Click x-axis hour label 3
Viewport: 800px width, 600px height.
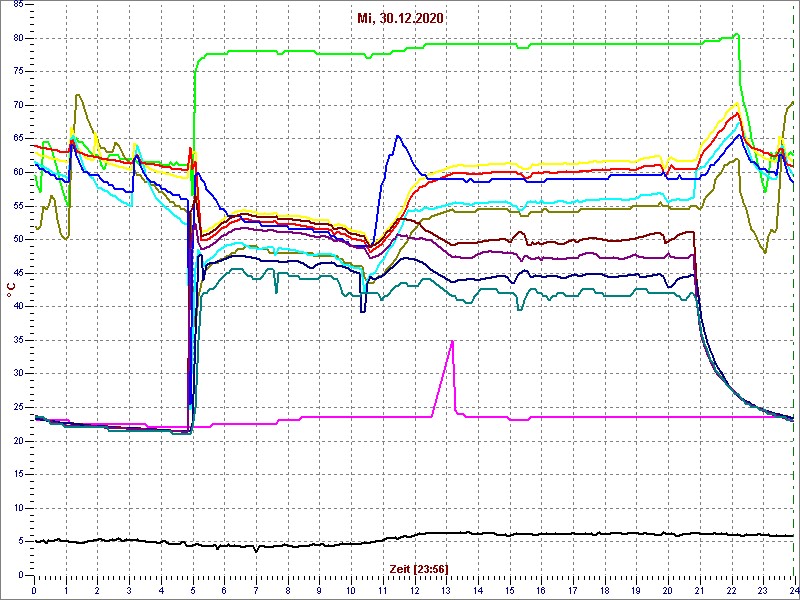(129, 591)
